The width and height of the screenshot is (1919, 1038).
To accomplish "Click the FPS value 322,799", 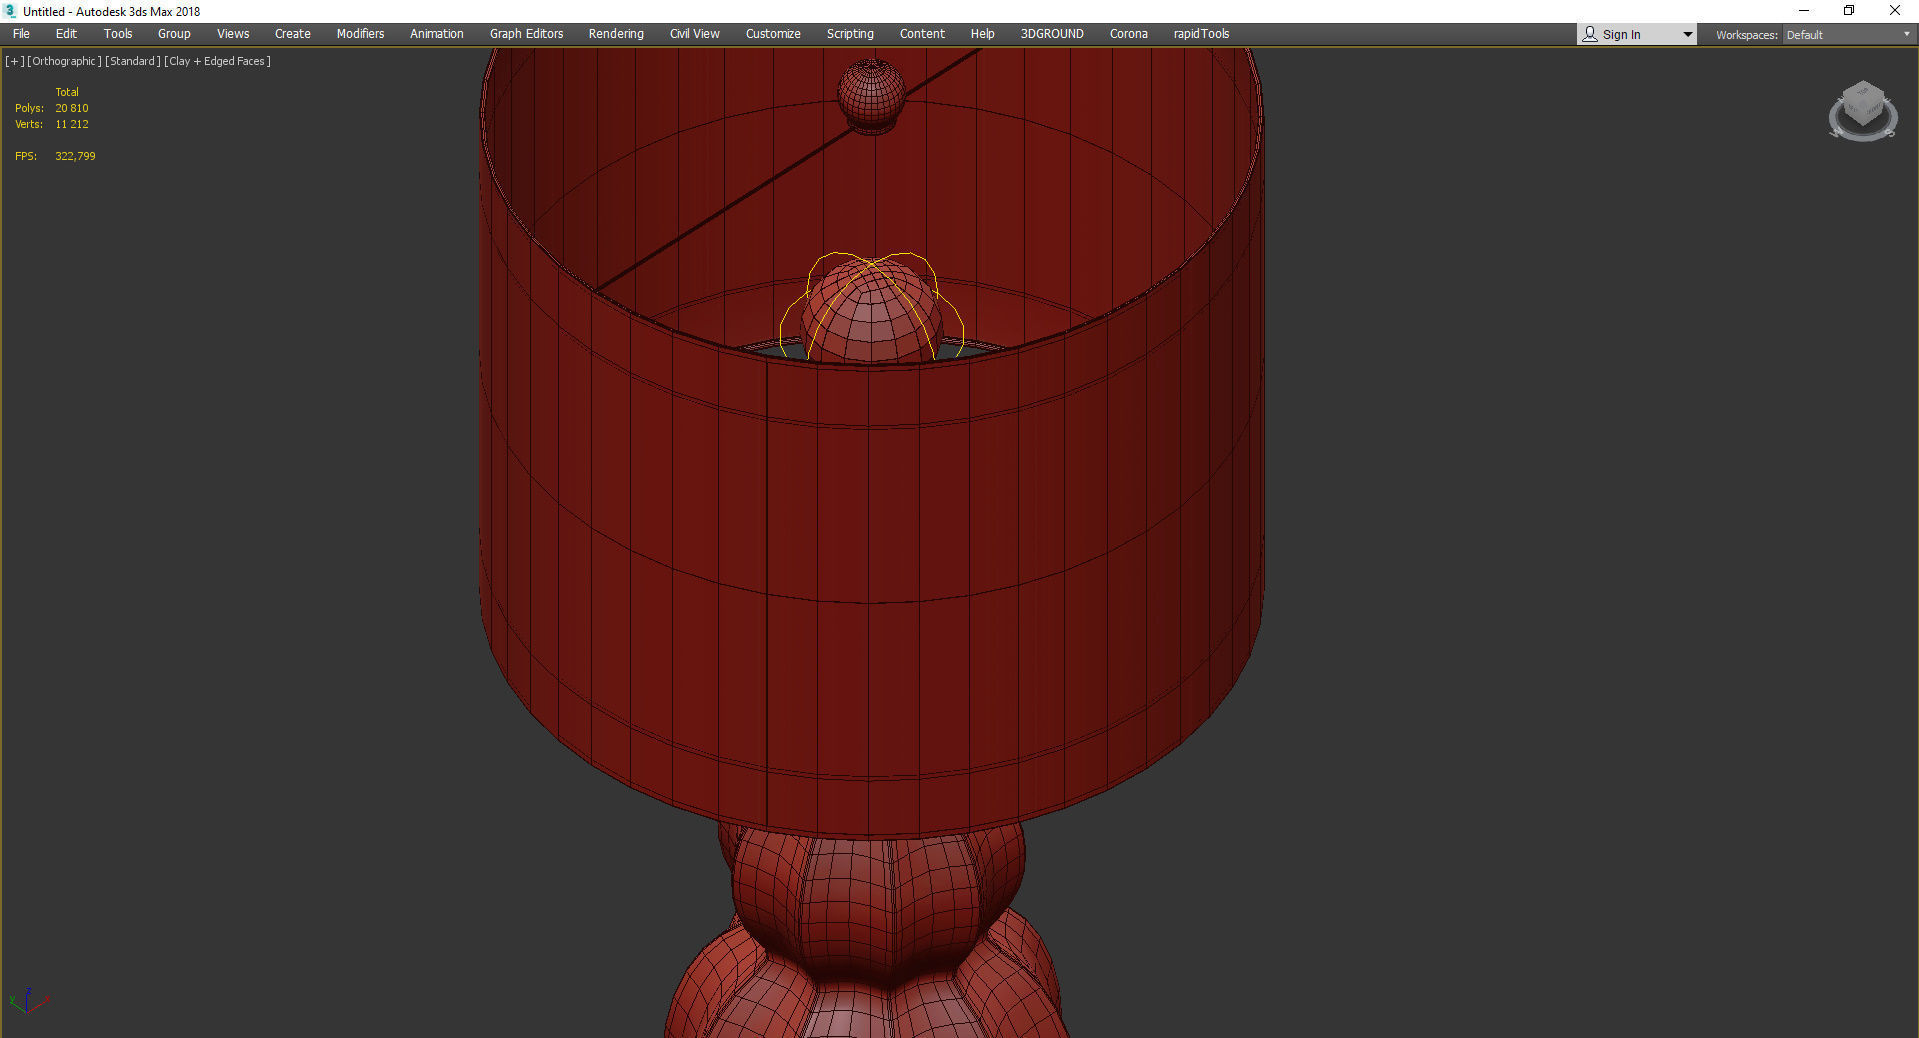I will click(x=75, y=156).
